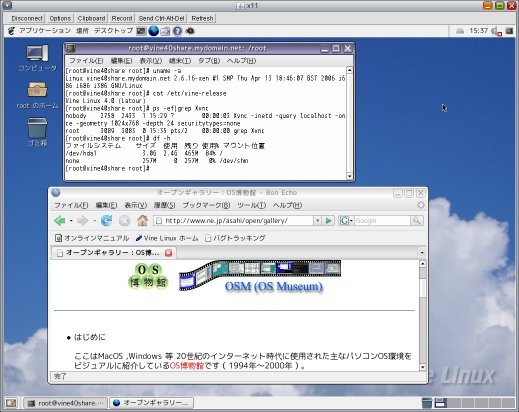Screen dimensions: 519x412
Task: Open terminal ヘルプ(H) menu
Action: [x=241, y=61]
